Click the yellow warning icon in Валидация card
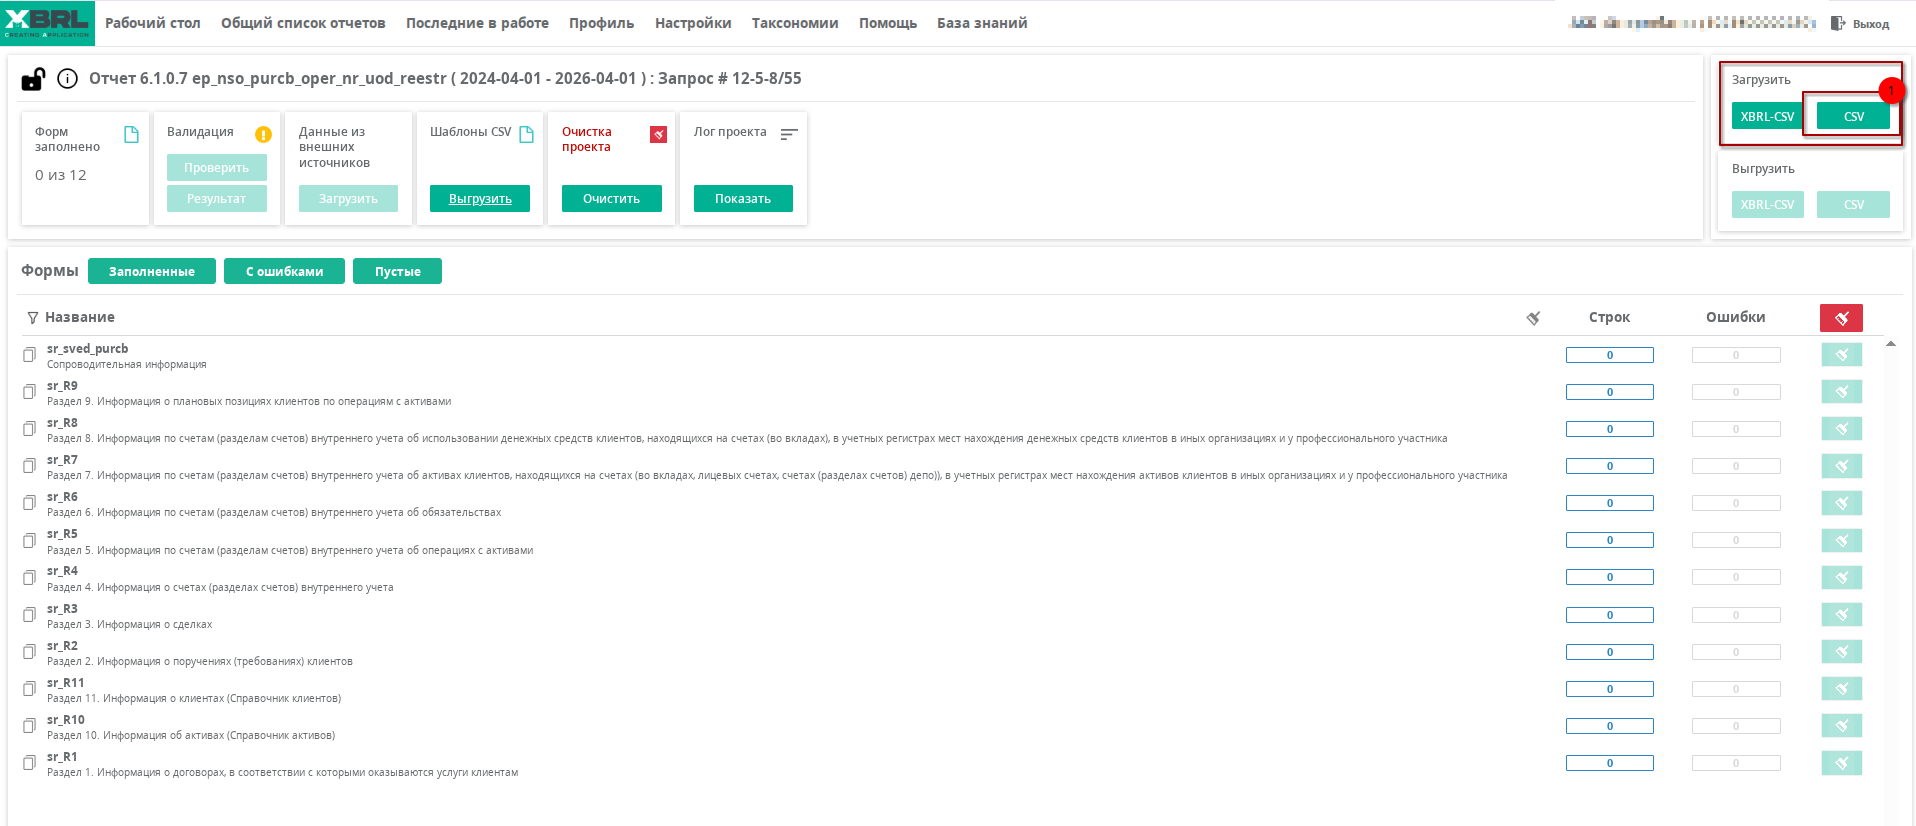 point(263,134)
